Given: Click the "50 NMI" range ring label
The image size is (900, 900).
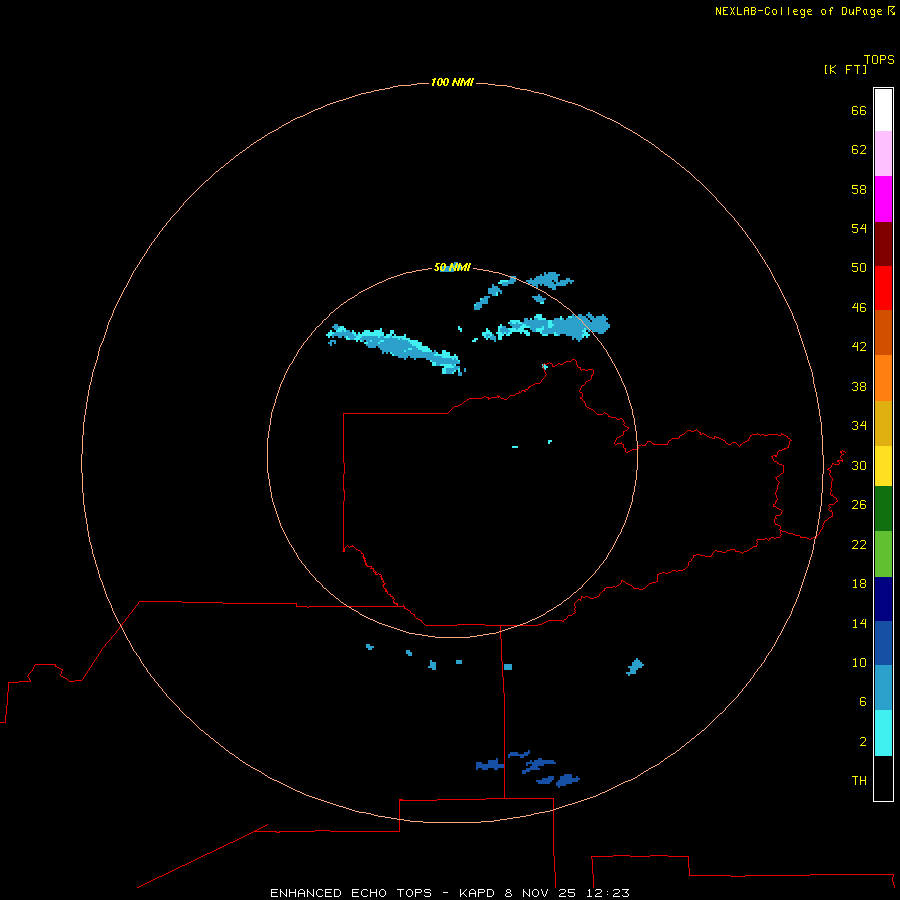Looking at the screenshot, I should tap(452, 267).
